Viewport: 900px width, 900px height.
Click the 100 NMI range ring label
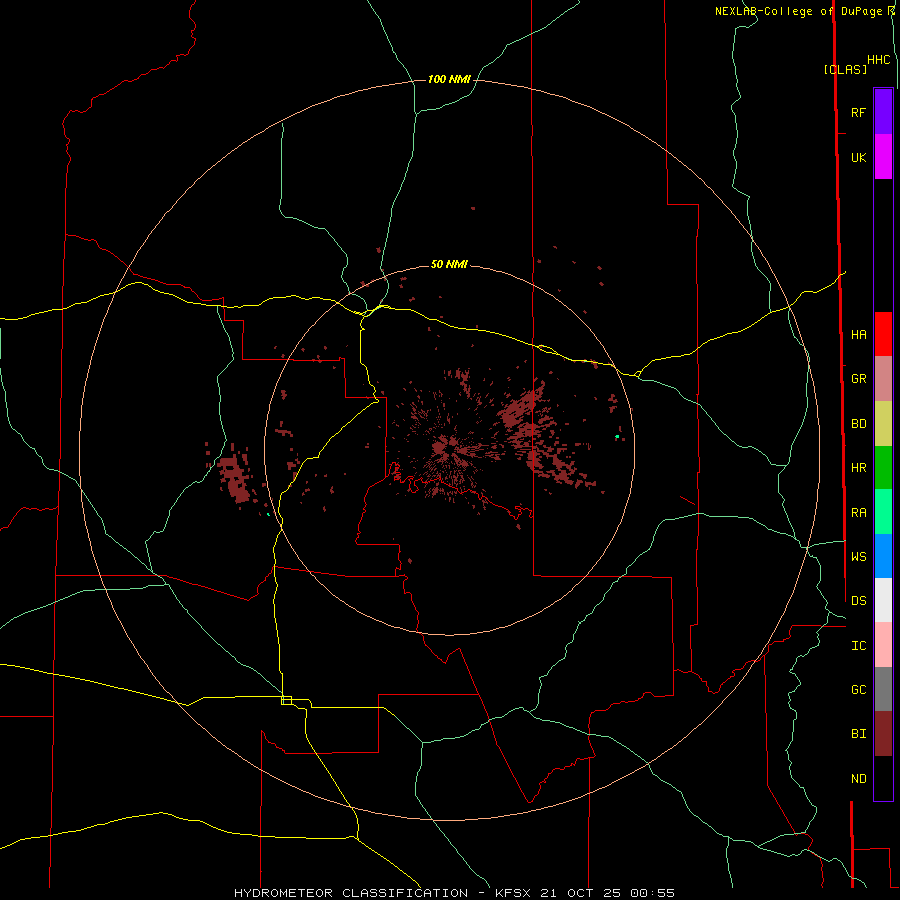pos(449,79)
